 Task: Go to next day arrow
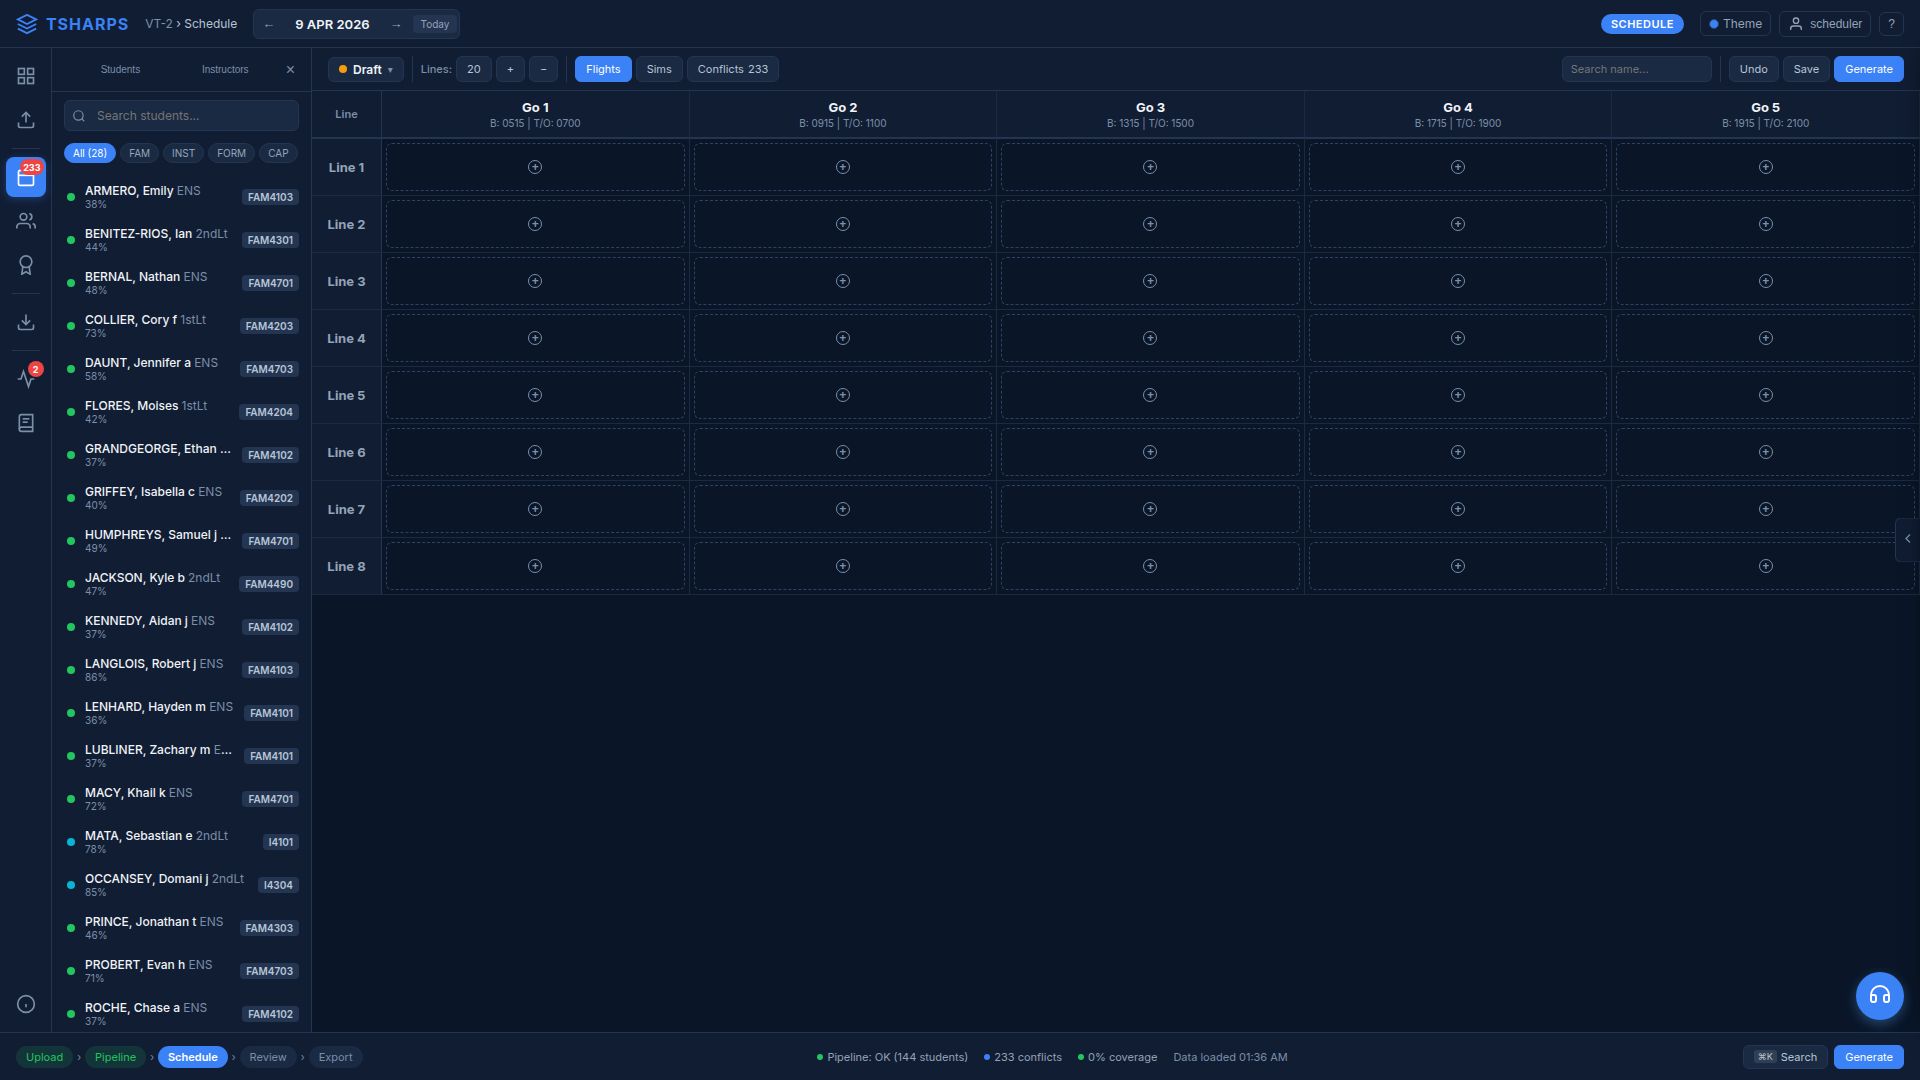396,25
